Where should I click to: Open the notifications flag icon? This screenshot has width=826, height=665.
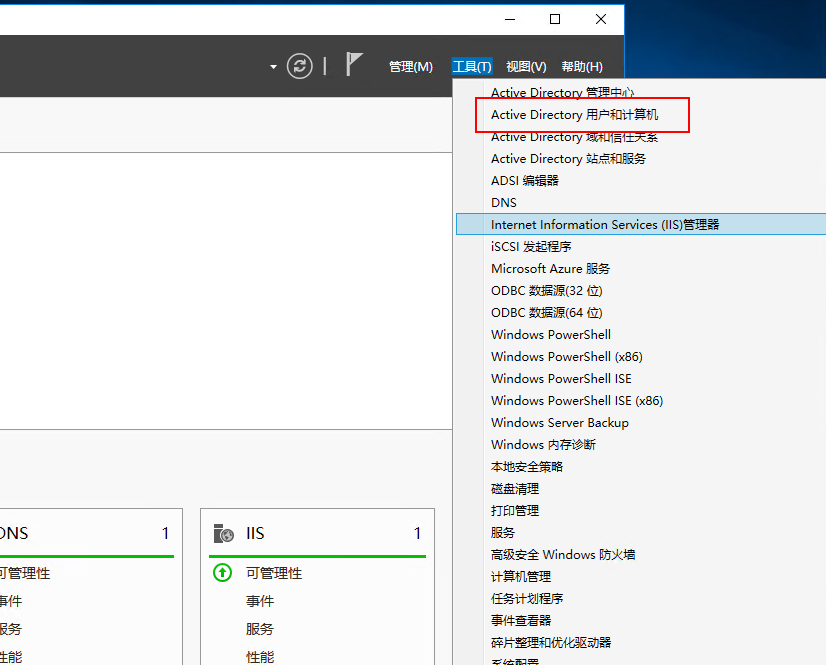pyautogui.click(x=354, y=65)
